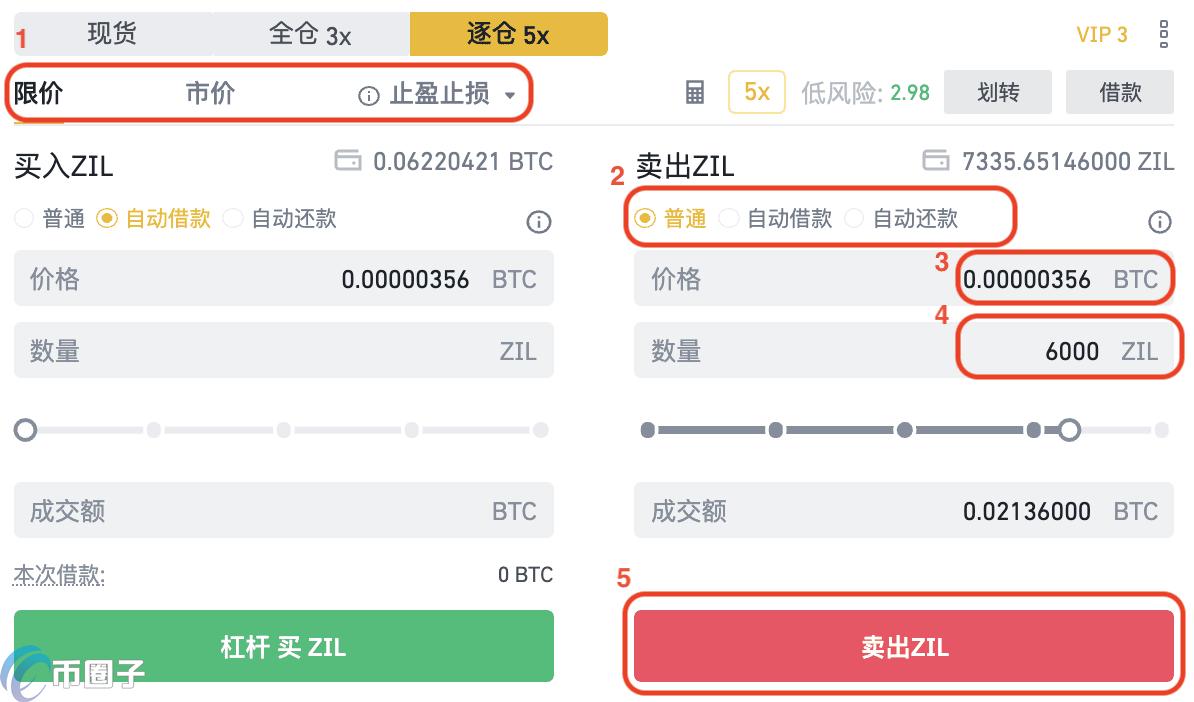Click the 5x leverage badge

[756, 92]
